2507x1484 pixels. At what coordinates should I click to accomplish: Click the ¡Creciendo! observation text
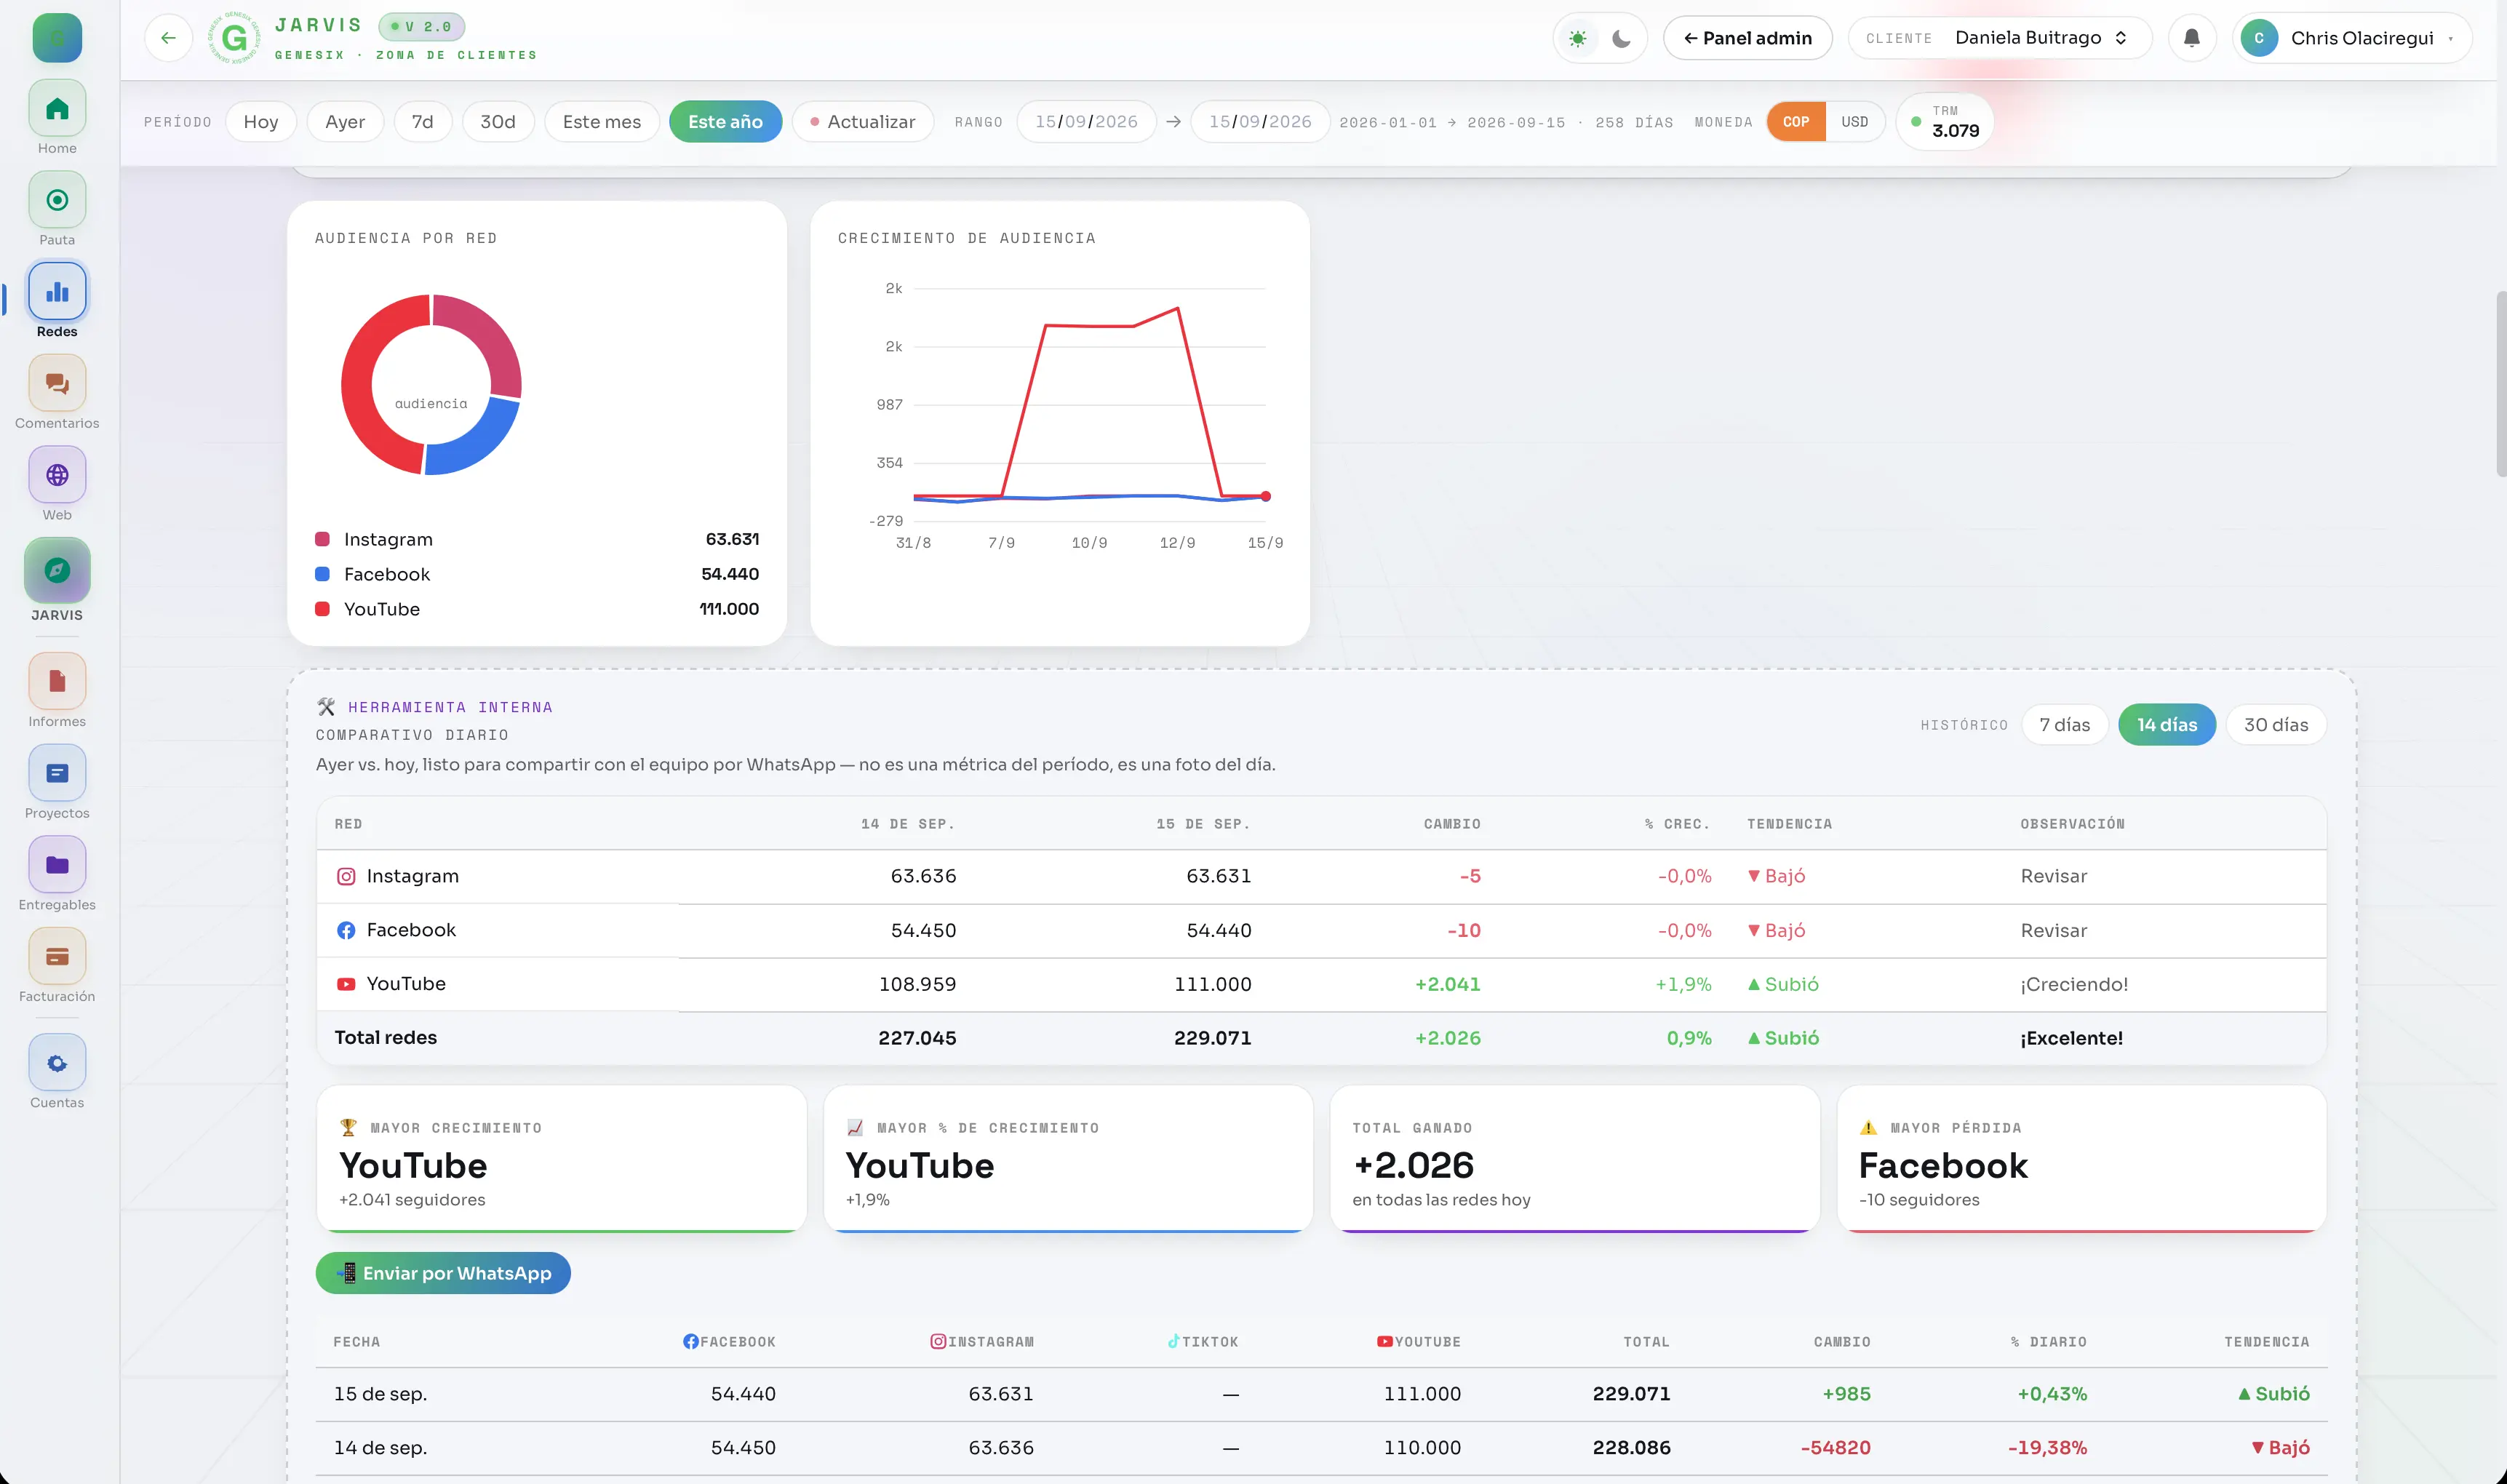point(2074,985)
